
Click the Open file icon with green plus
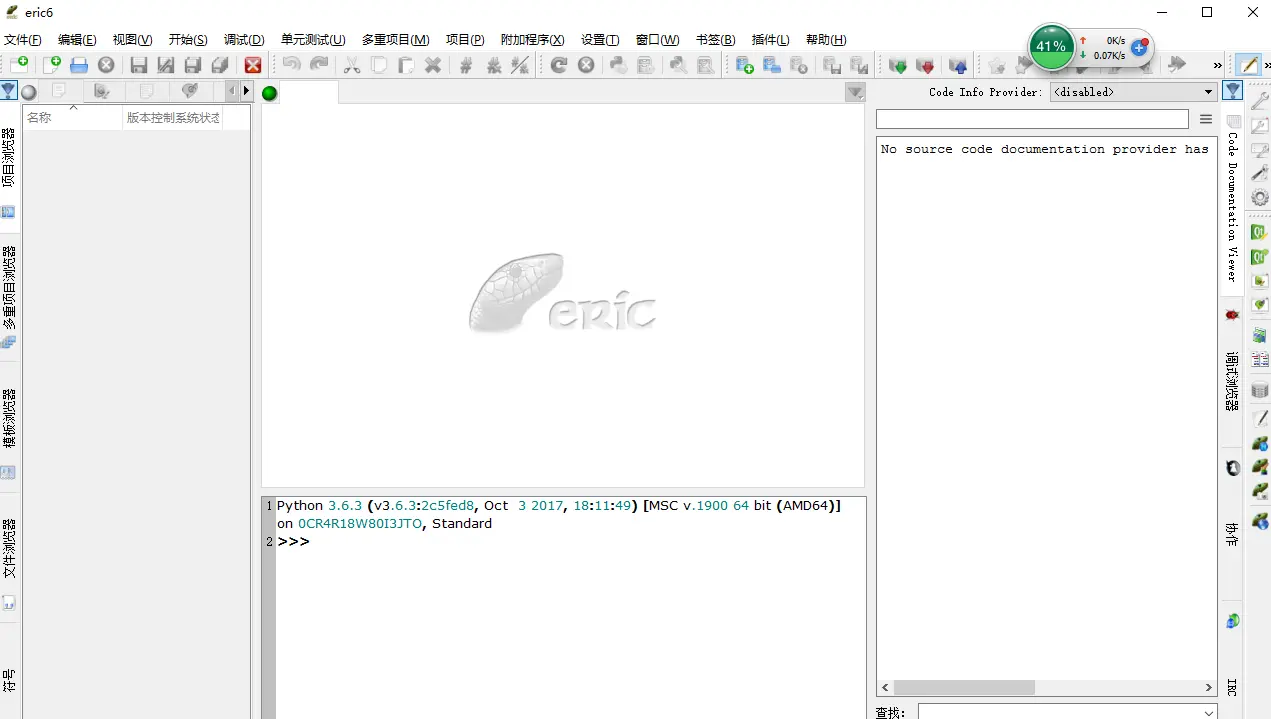[51, 65]
